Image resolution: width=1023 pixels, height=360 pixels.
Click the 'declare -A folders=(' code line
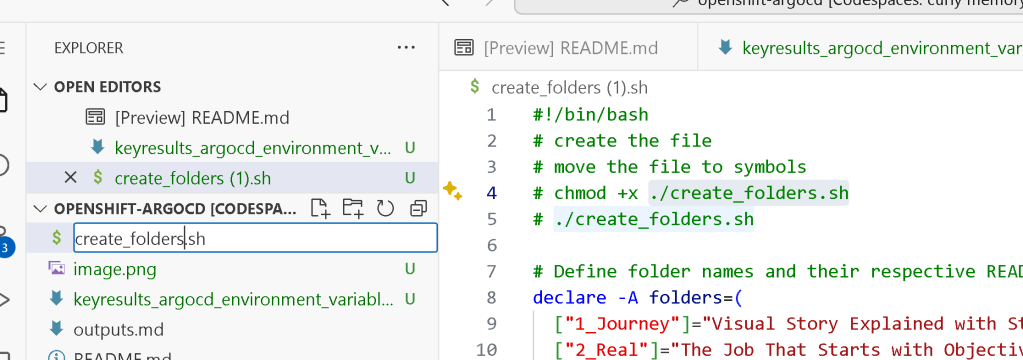[637, 297]
